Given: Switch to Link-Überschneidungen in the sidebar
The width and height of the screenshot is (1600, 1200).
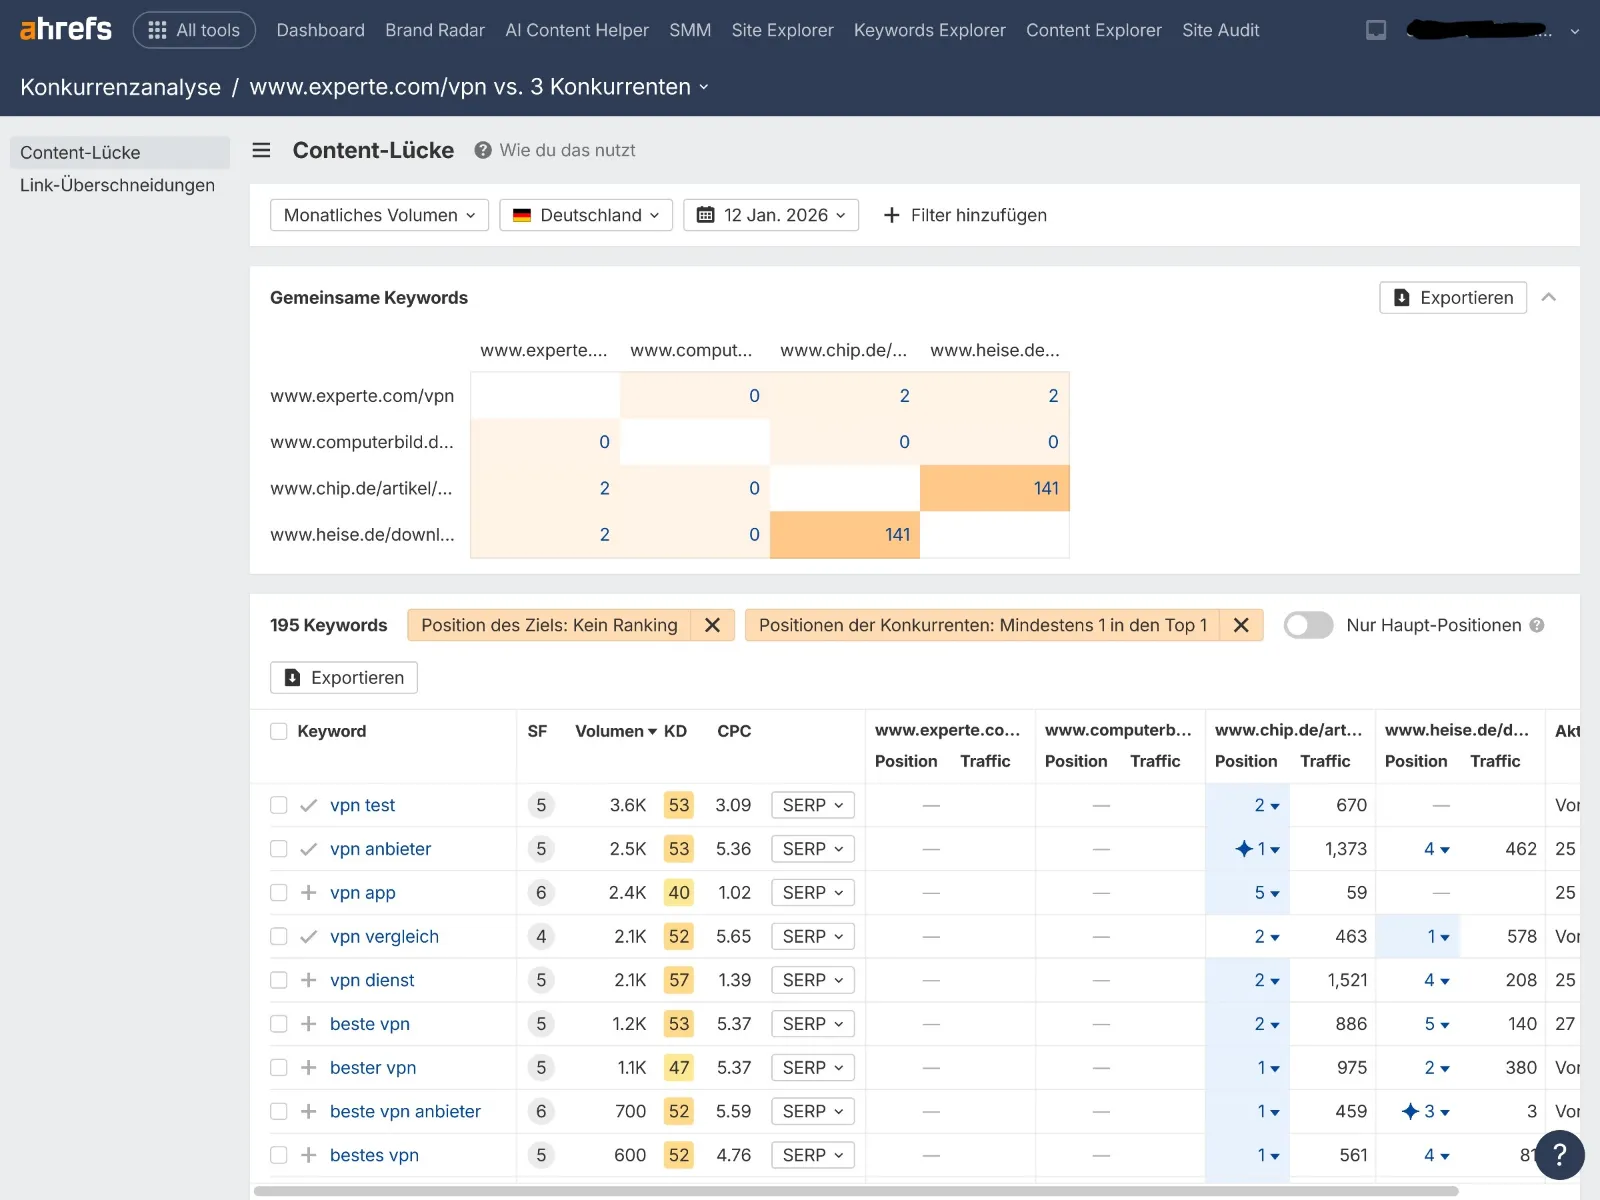Looking at the screenshot, I should [x=117, y=185].
